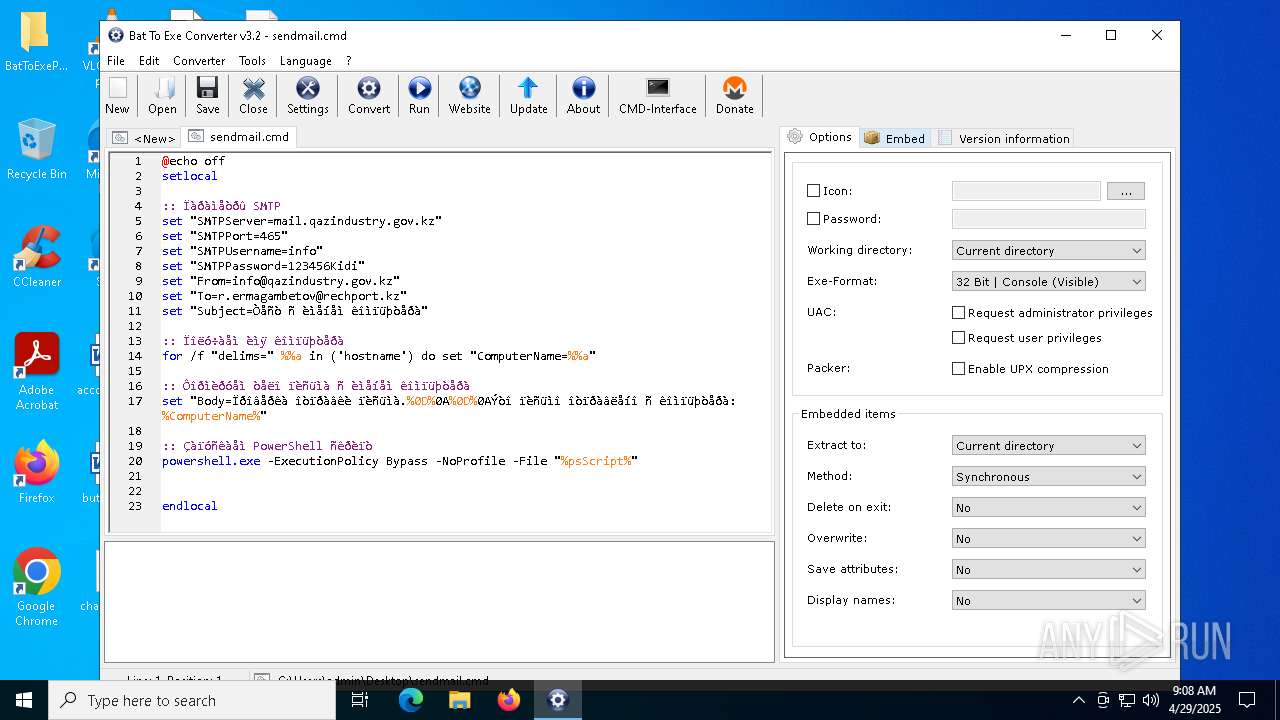Open File Explorer from the taskbar
Viewport: 1280px width, 720px height.
pyautogui.click(x=460, y=700)
